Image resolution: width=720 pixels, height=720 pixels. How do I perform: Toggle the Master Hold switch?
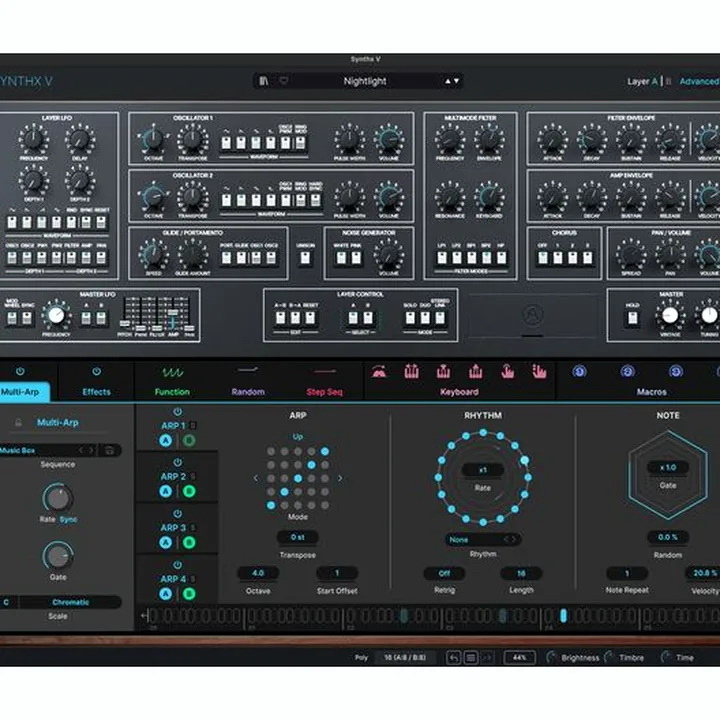pos(632,317)
